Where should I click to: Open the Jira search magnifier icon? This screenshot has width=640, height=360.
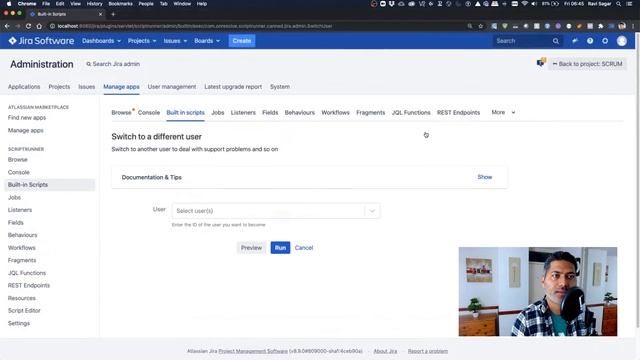[x=556, y=41]
